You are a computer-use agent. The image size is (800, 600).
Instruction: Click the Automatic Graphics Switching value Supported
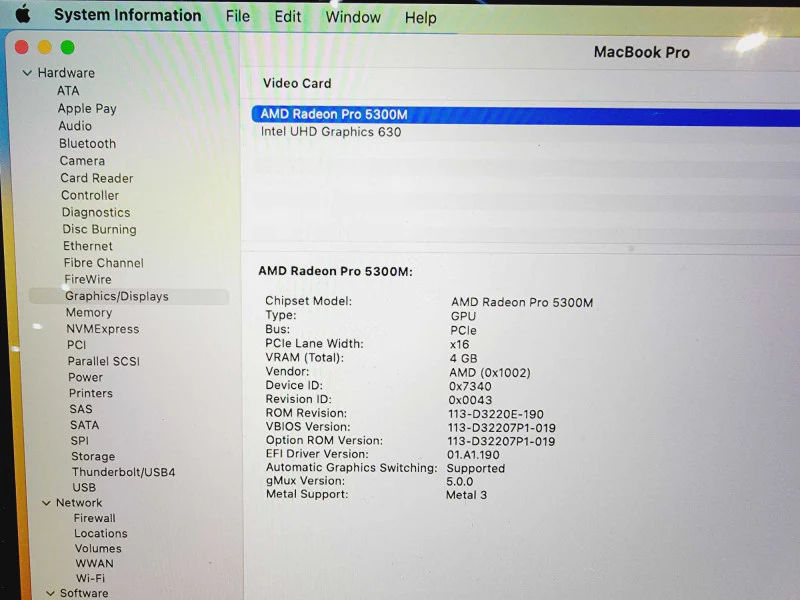point(476,469)
